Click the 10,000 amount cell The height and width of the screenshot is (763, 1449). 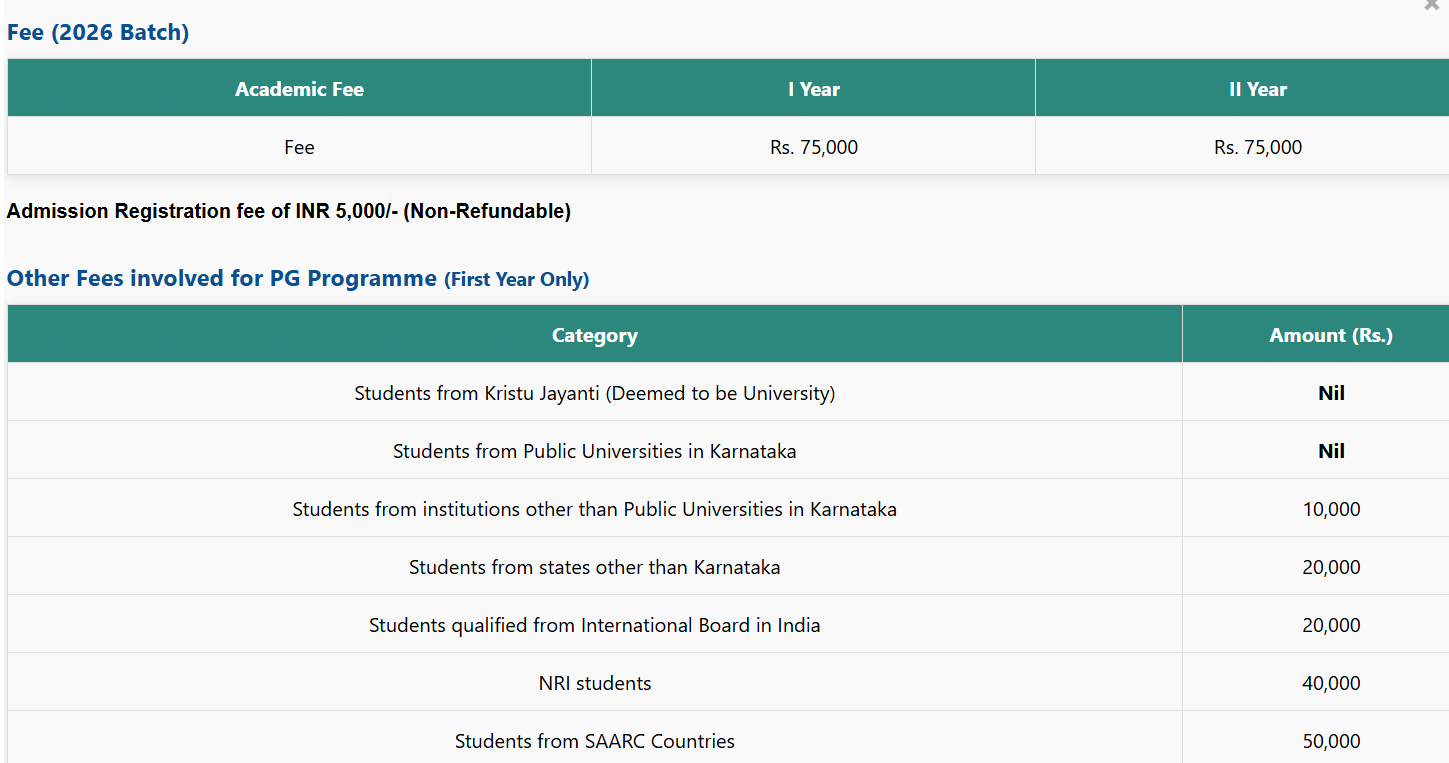point(1330,509)
